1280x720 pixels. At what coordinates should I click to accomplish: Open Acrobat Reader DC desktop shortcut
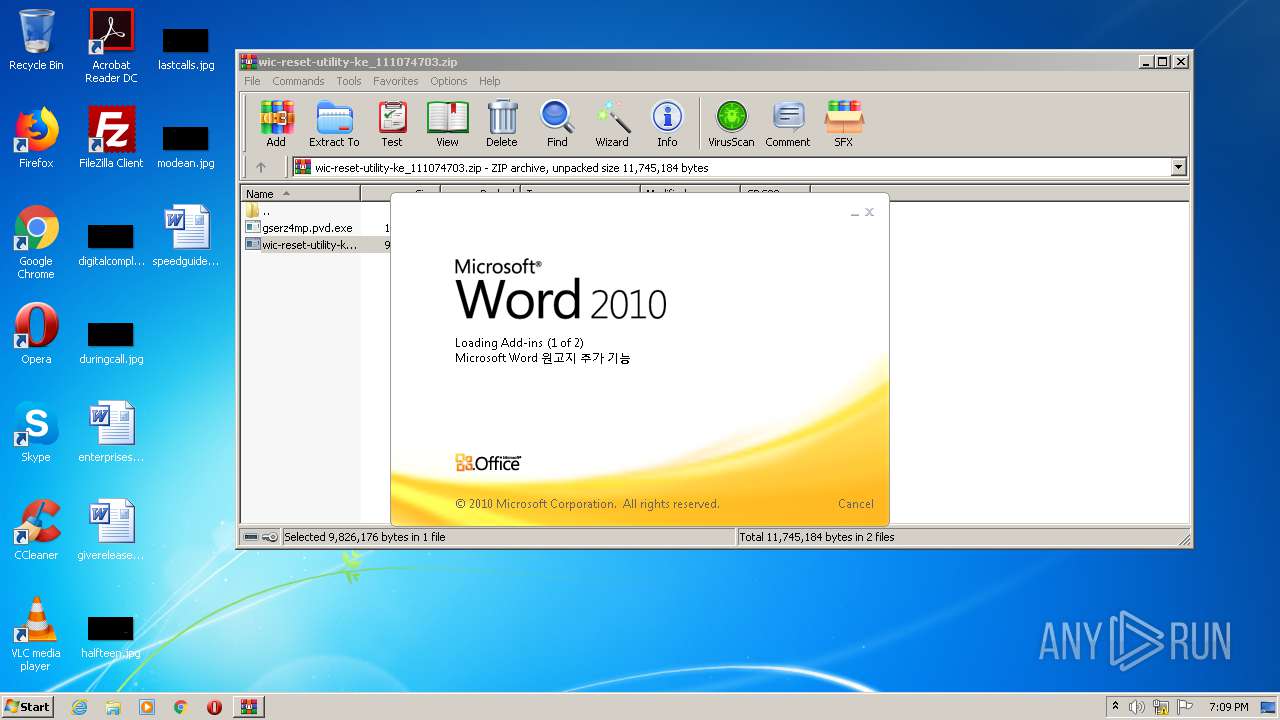(x=111, y=46)
